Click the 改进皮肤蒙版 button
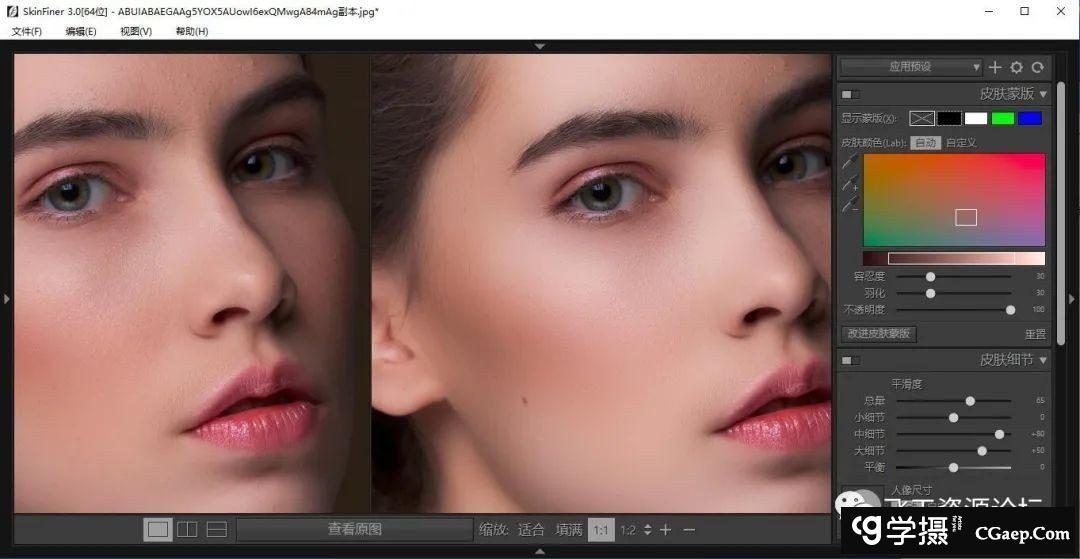Viewport: 1080px width, 559px height. tap(880, 334)
